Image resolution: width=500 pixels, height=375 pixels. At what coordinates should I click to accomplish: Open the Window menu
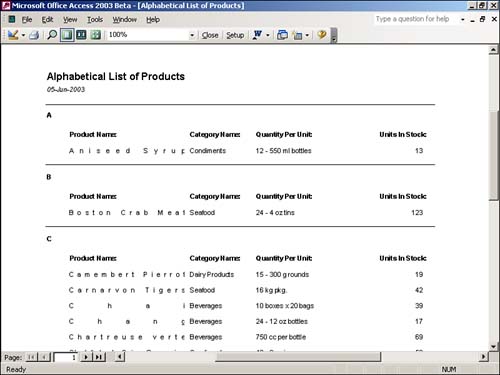(124, 20)
